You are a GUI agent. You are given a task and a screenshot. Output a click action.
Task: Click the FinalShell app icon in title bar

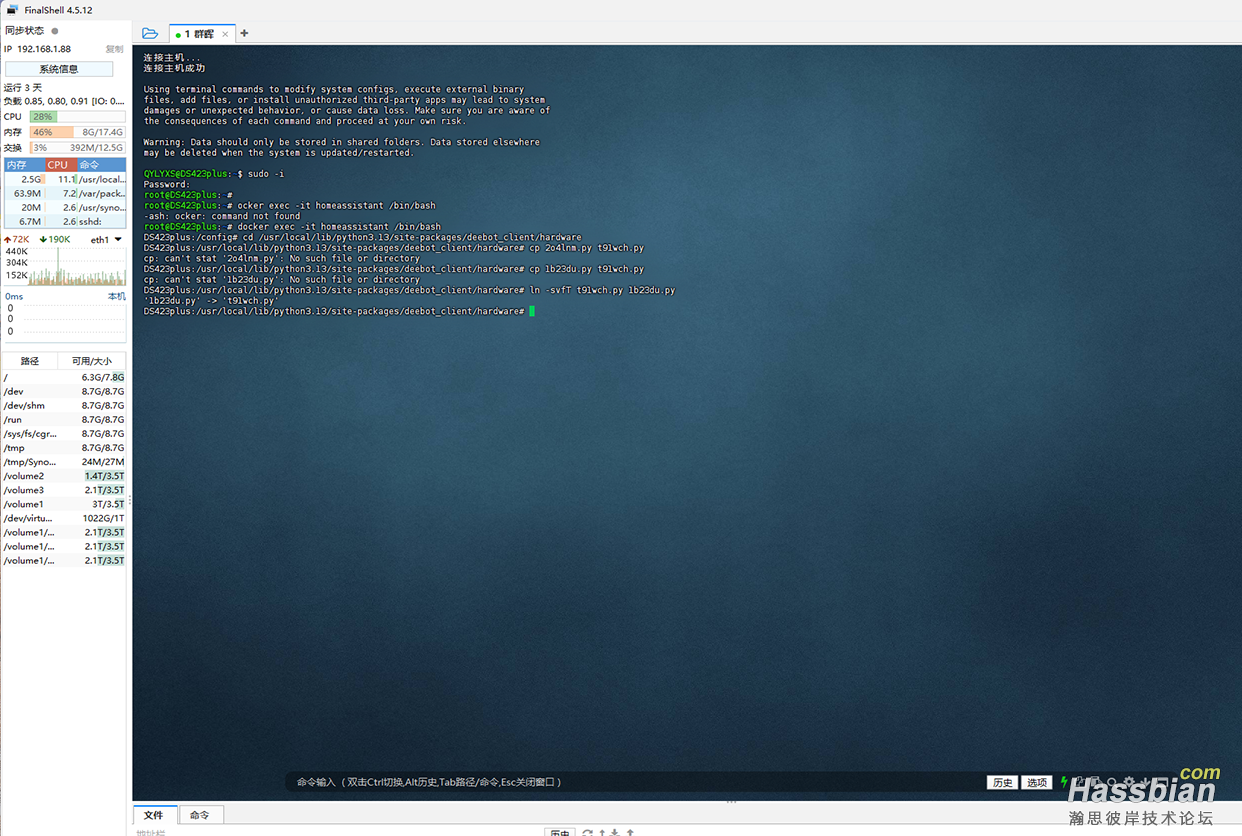pyautogui.click(x=11, y=10)
